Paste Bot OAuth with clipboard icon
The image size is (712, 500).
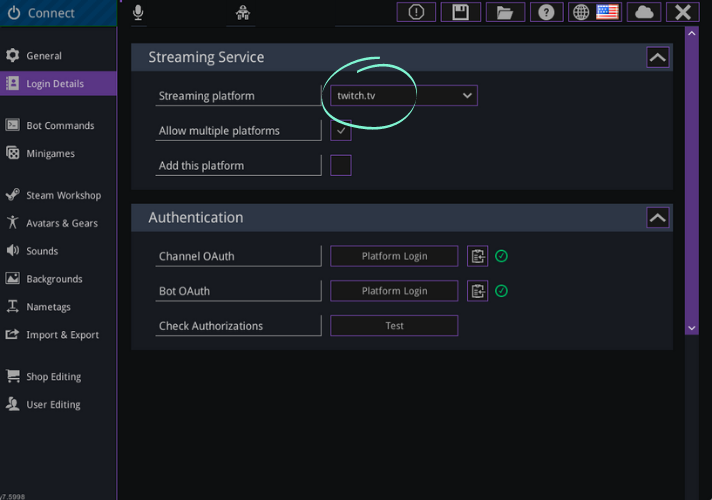(478, 291)
